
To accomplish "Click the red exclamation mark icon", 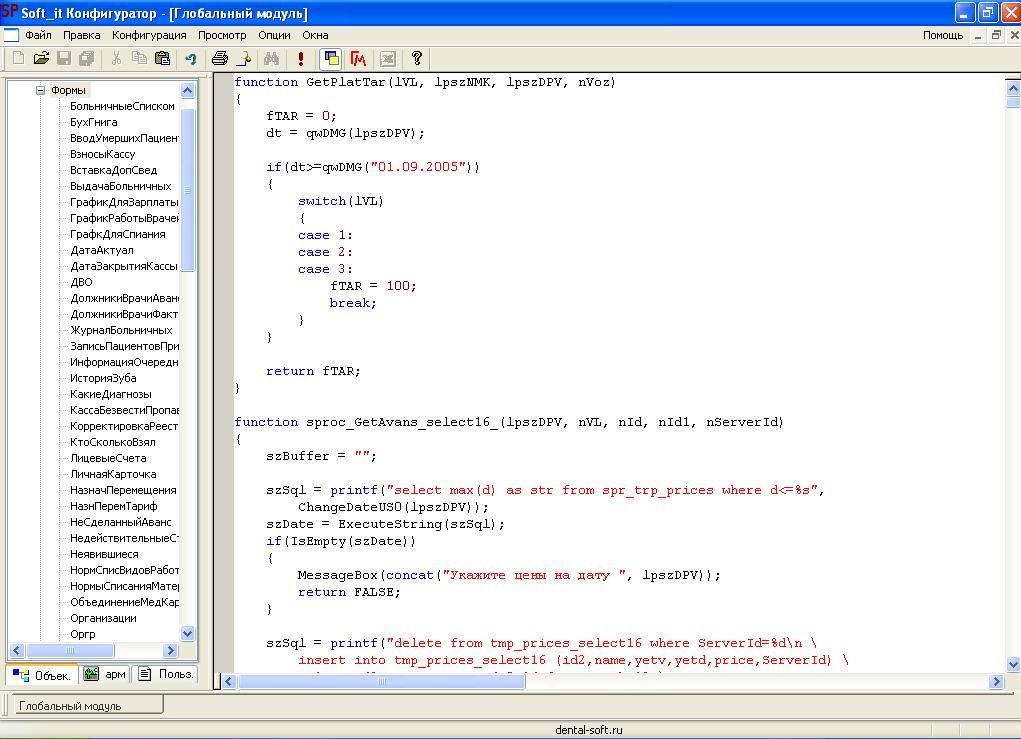I will [x=300, y=59].
